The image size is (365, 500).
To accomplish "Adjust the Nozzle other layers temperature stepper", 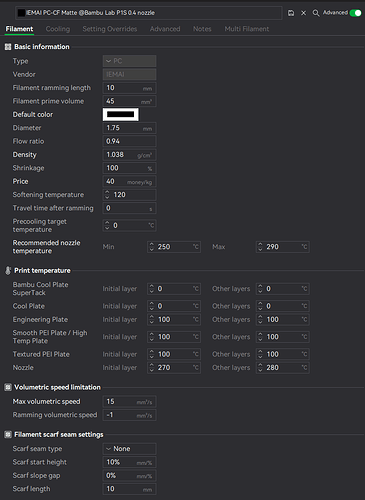I will (x=260, y=368).
